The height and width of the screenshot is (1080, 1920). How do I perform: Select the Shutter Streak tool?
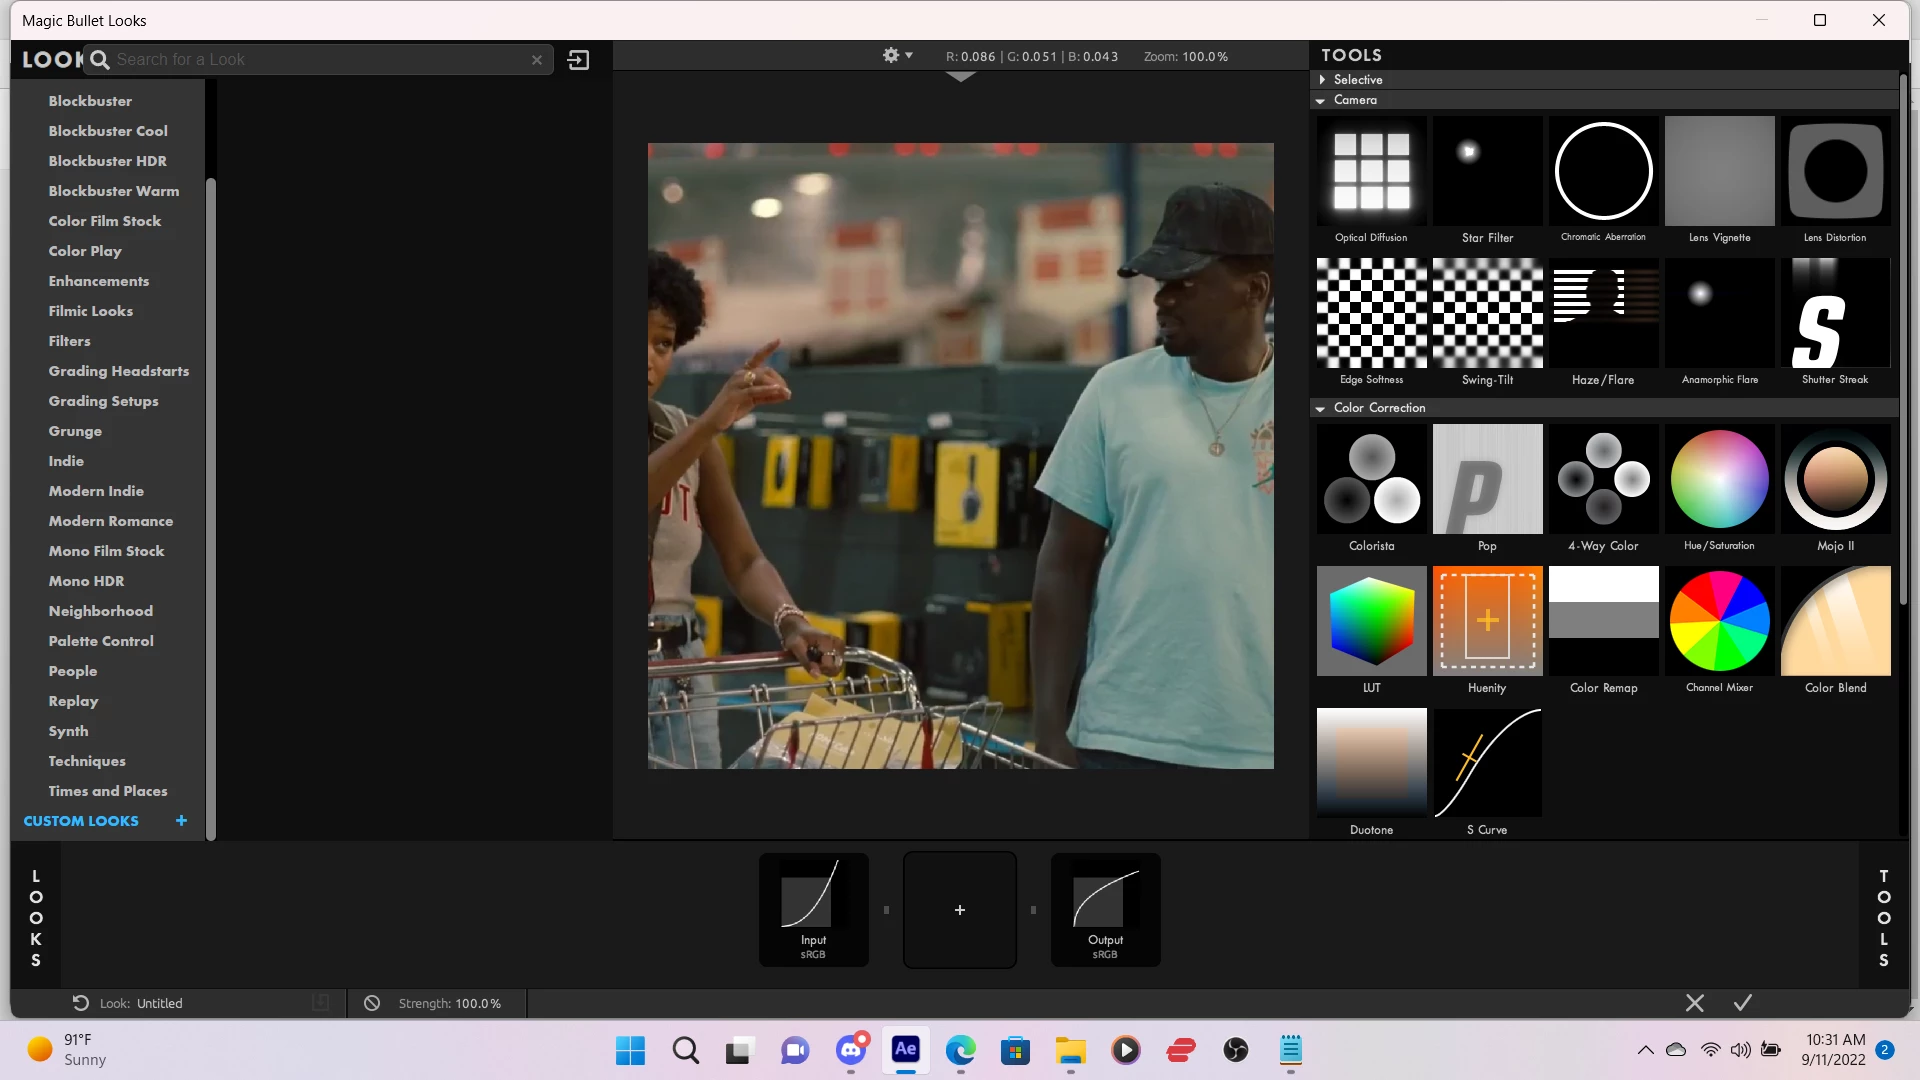click(x=1835, y=314)
